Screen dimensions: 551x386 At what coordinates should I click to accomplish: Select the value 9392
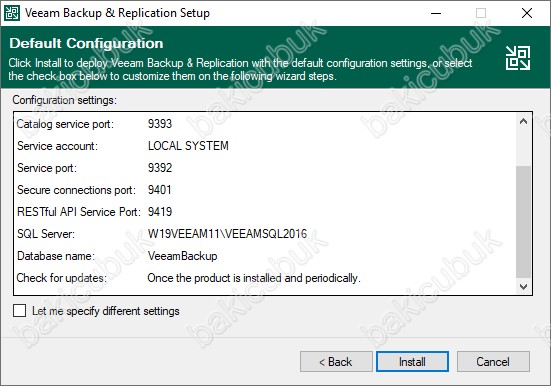(160, 168)
